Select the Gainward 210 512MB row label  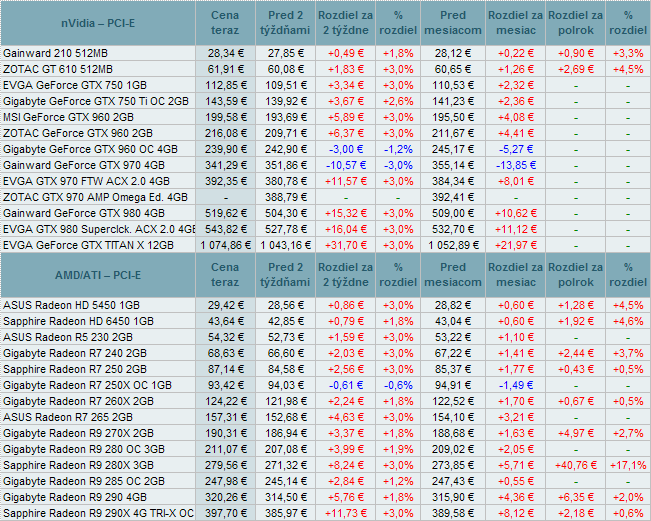pos(55,53)
